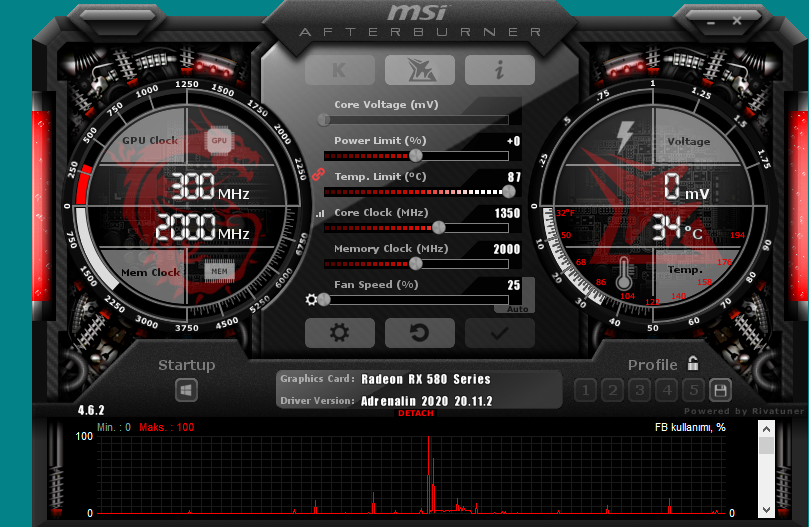Click the Power Limit +0 value
The image size is (809, 527).
513,141
